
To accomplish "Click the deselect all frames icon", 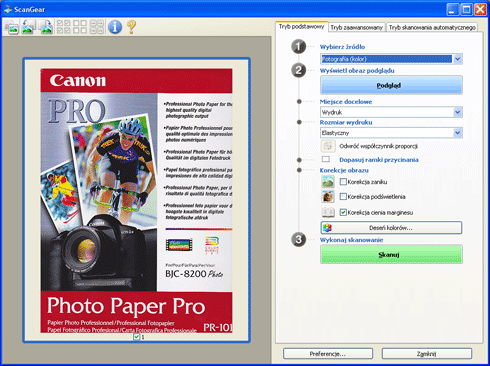I will (x=80, y=27).
